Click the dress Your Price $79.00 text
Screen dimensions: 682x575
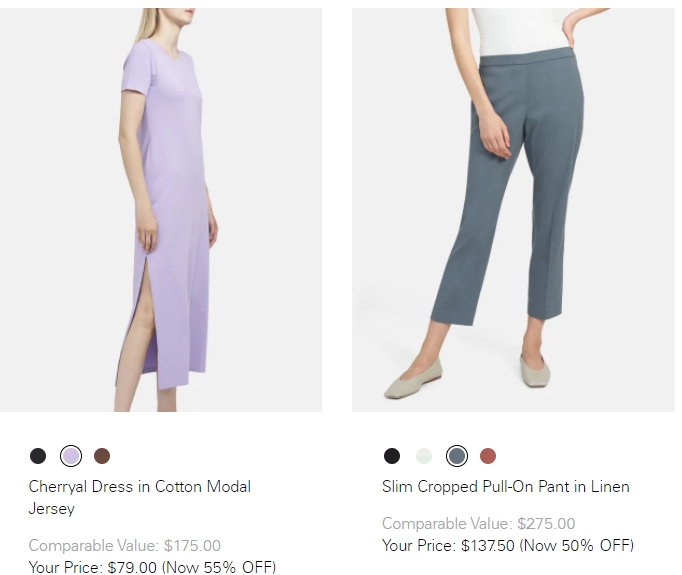click(x=93, y=568)
